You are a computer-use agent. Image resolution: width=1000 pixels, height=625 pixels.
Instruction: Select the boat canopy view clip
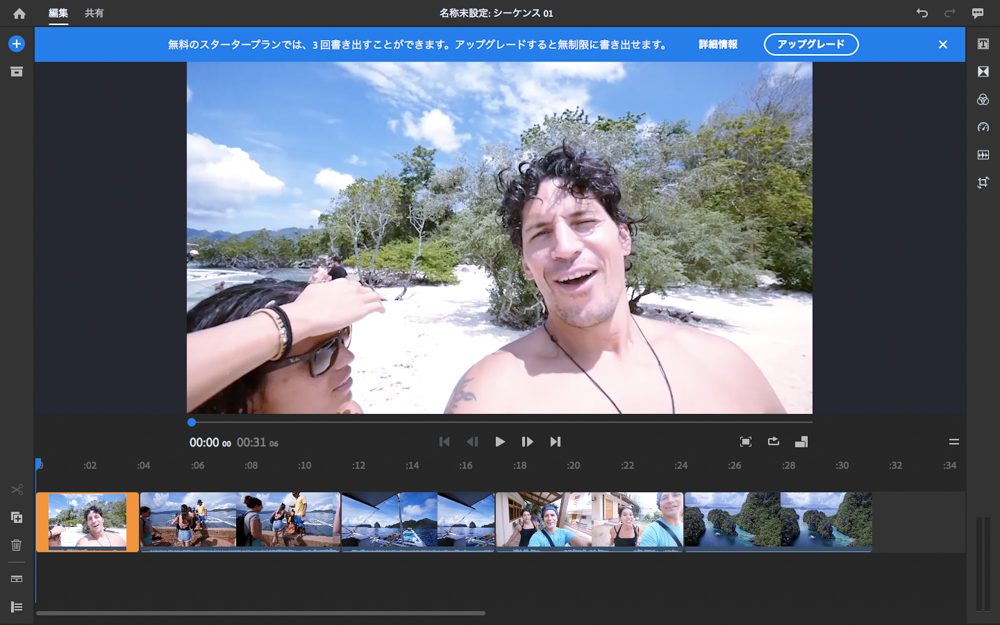click(418, 522)
